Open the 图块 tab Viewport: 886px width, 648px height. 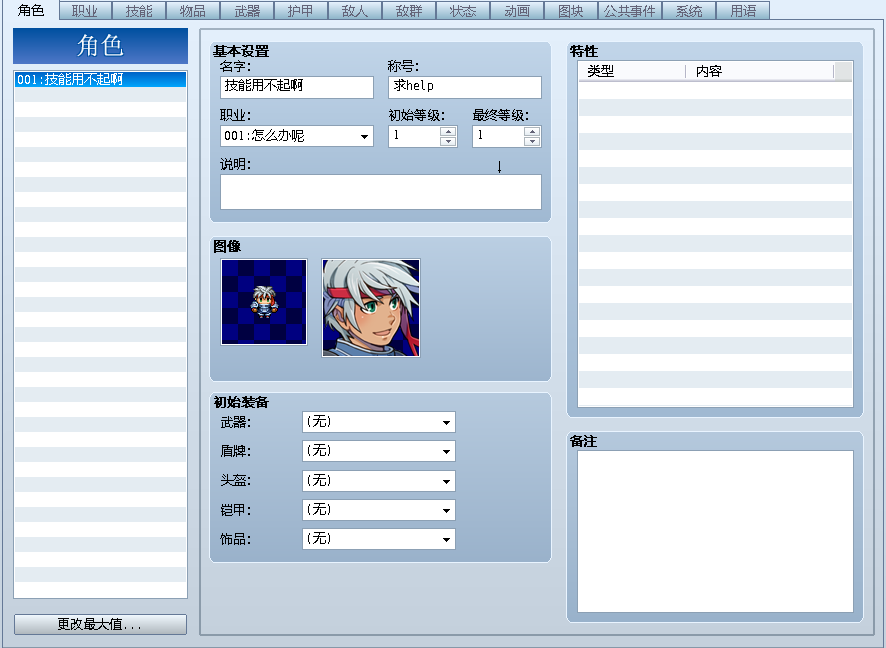point(571,11)
